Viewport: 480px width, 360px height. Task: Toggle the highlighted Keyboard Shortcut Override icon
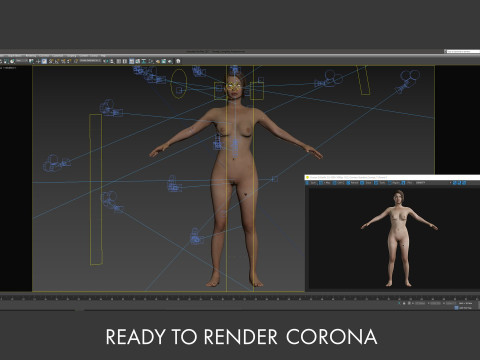point(44,61)
